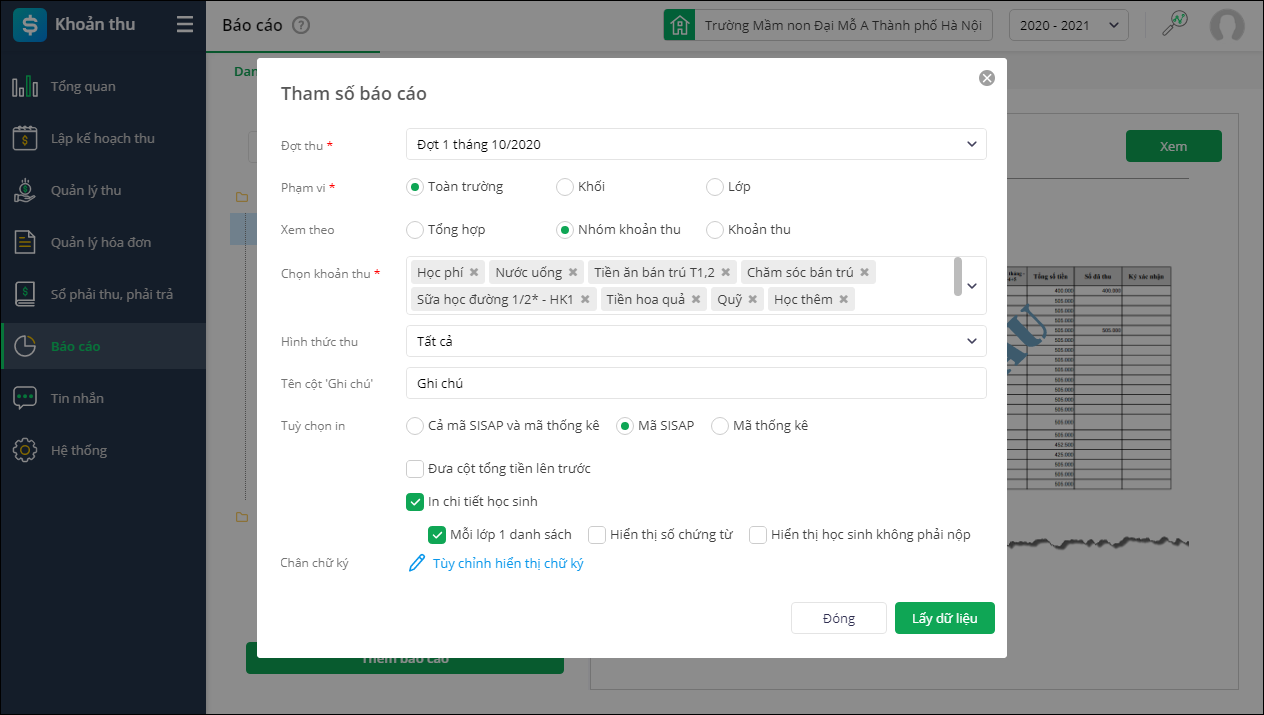Select the Khối scope radio button
Screen dimensions: 1264x715
[565, 187]
